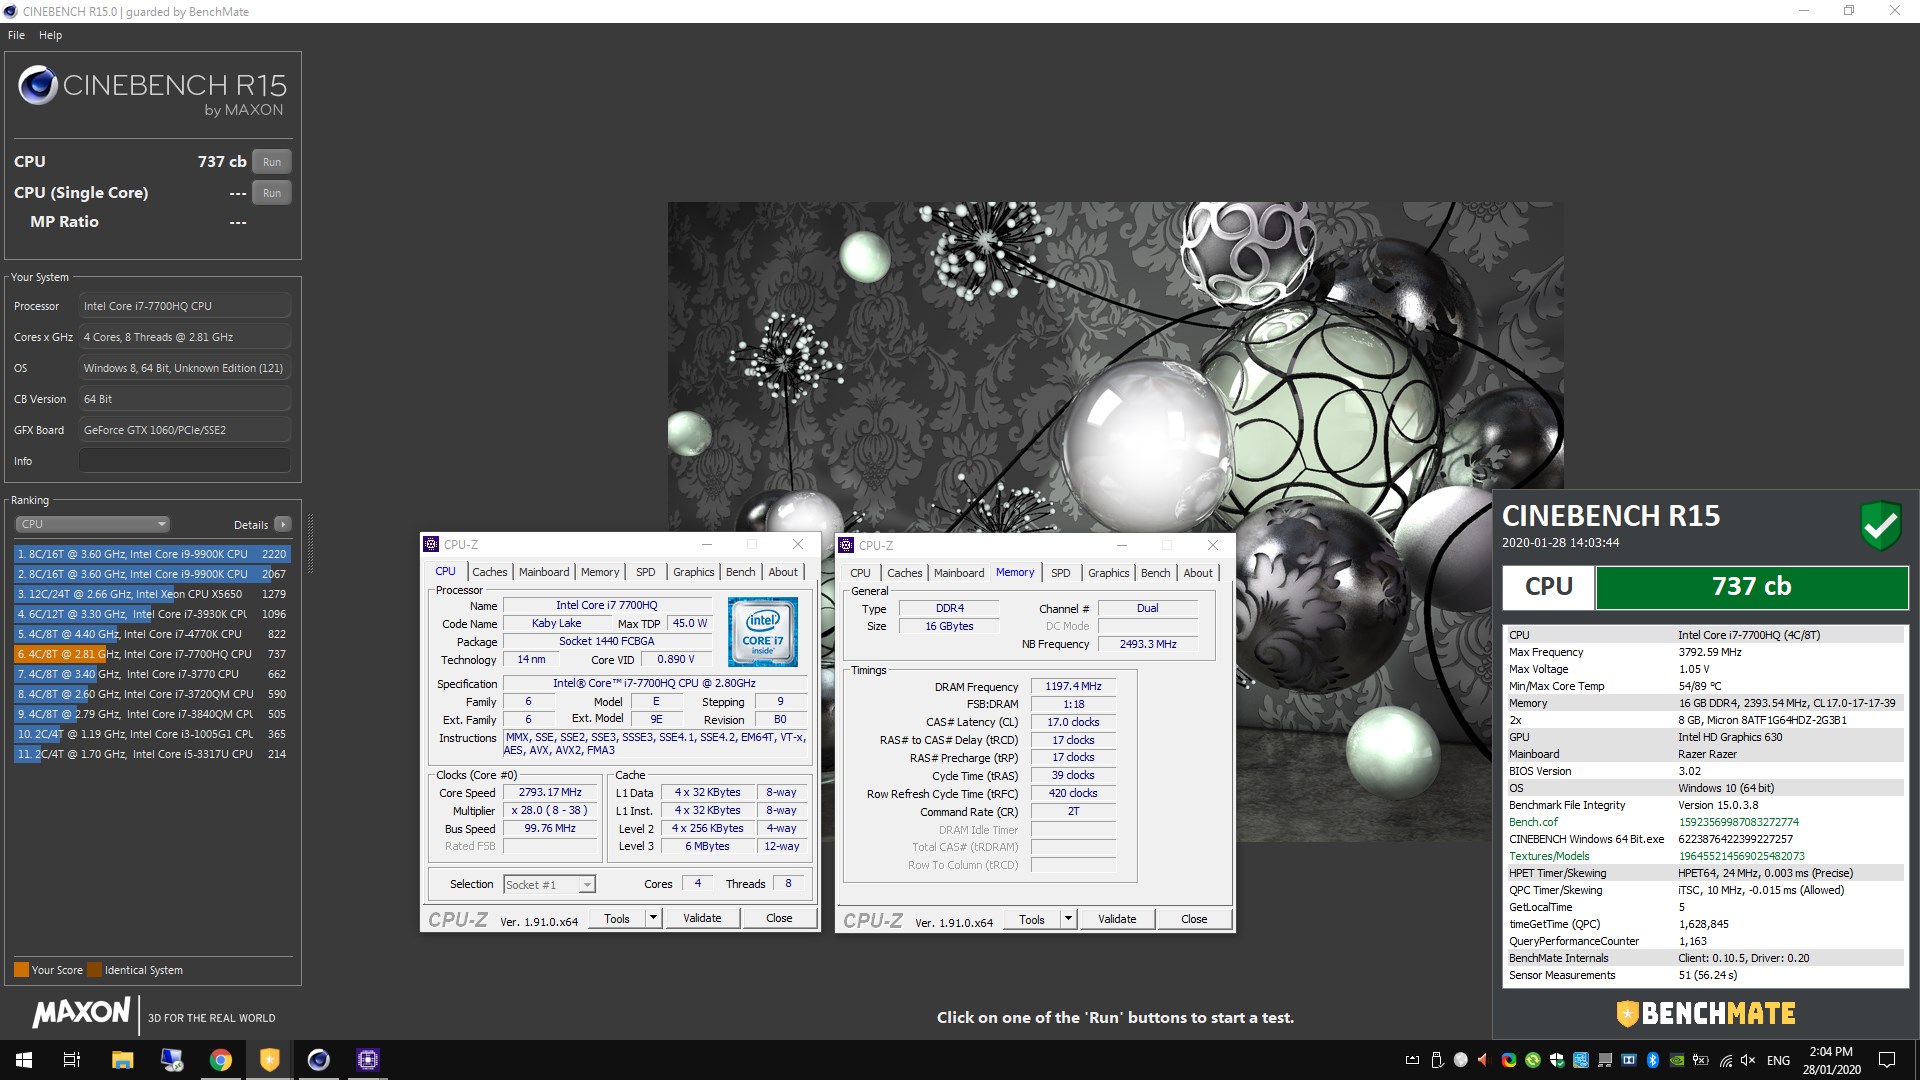Switch to CPU tab in right CPU-Z window
The width and height of the screenshot is (1920, 1080).
pyautogui.click(x=860, y=573)
